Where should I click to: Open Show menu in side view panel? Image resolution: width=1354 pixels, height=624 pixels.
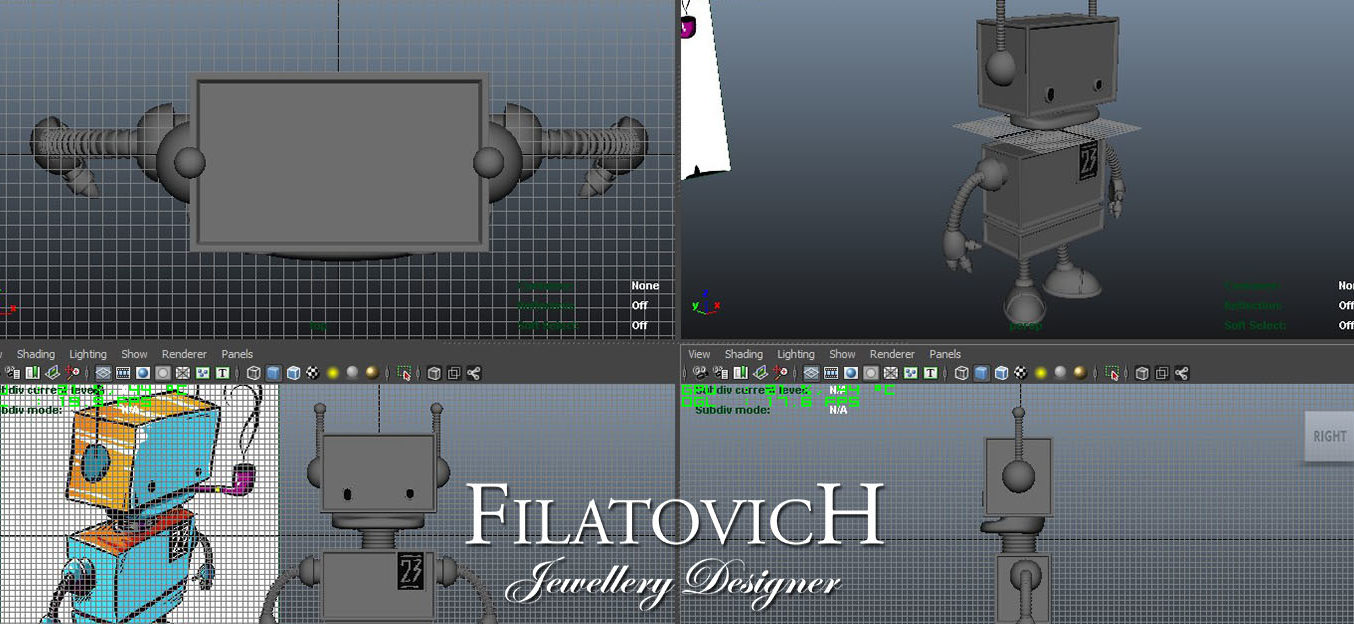point(842,354)
